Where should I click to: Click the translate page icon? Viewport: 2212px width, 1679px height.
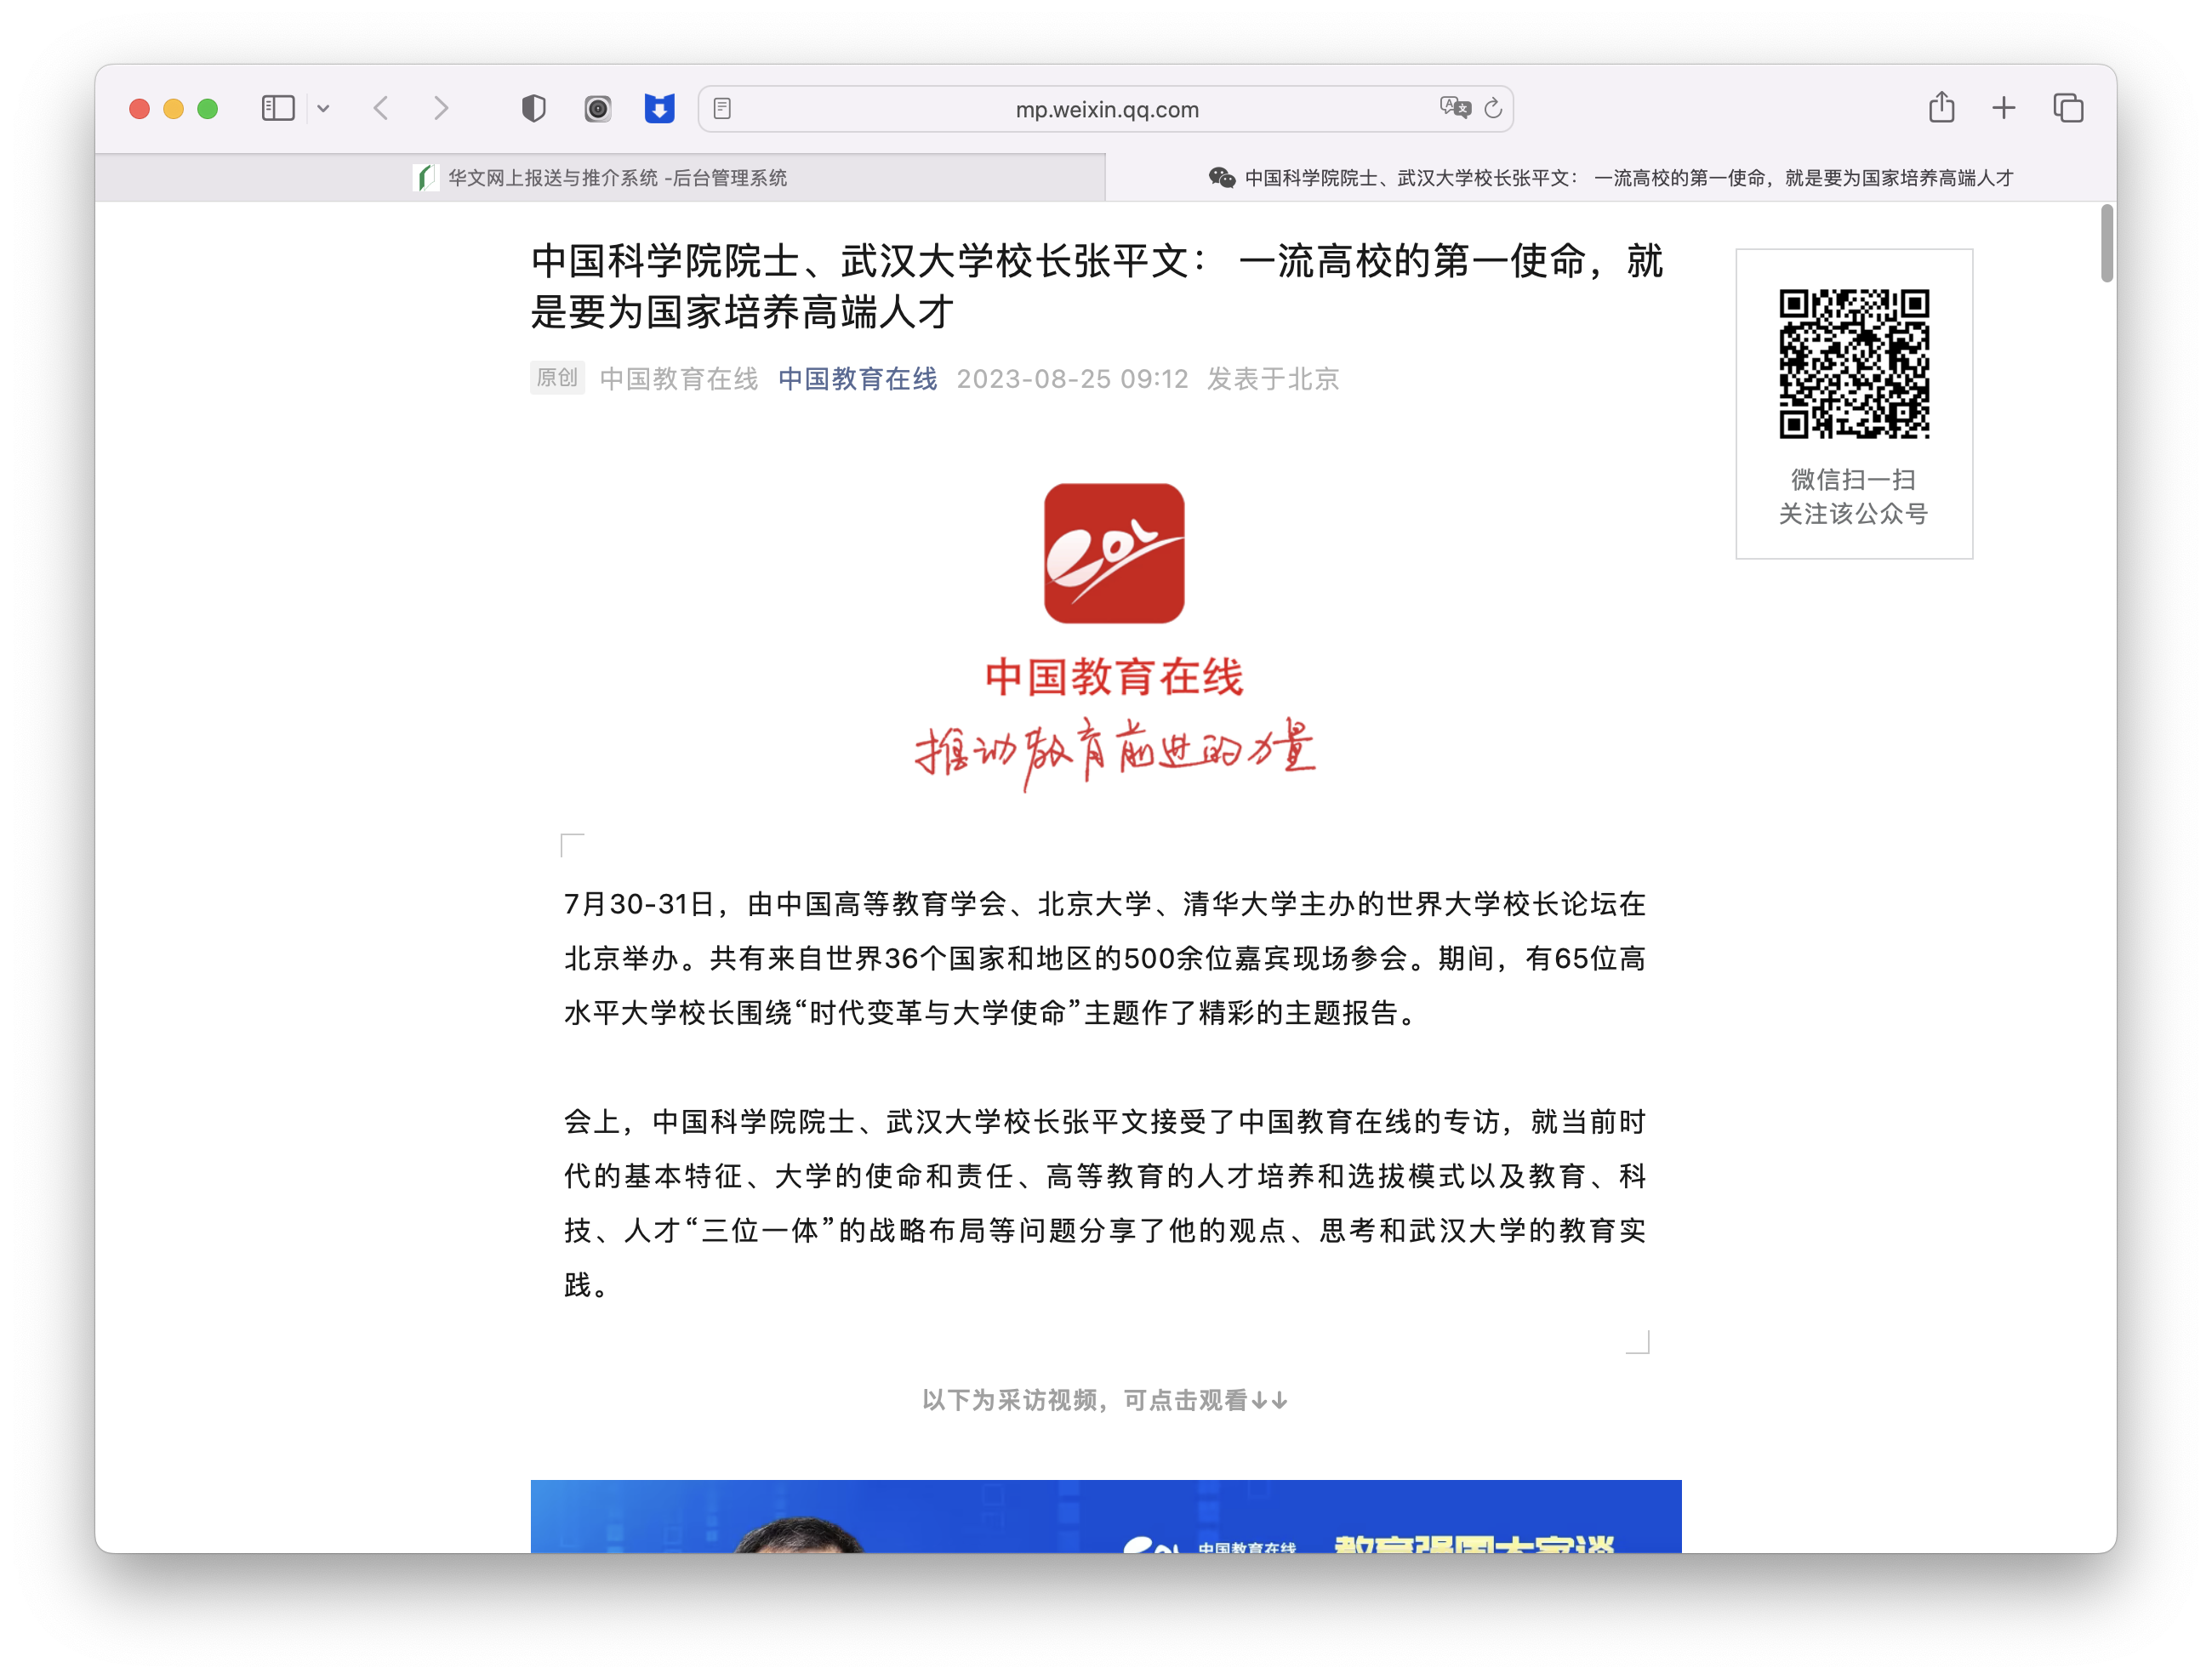pyautogui.click(x=1455, y=108)
